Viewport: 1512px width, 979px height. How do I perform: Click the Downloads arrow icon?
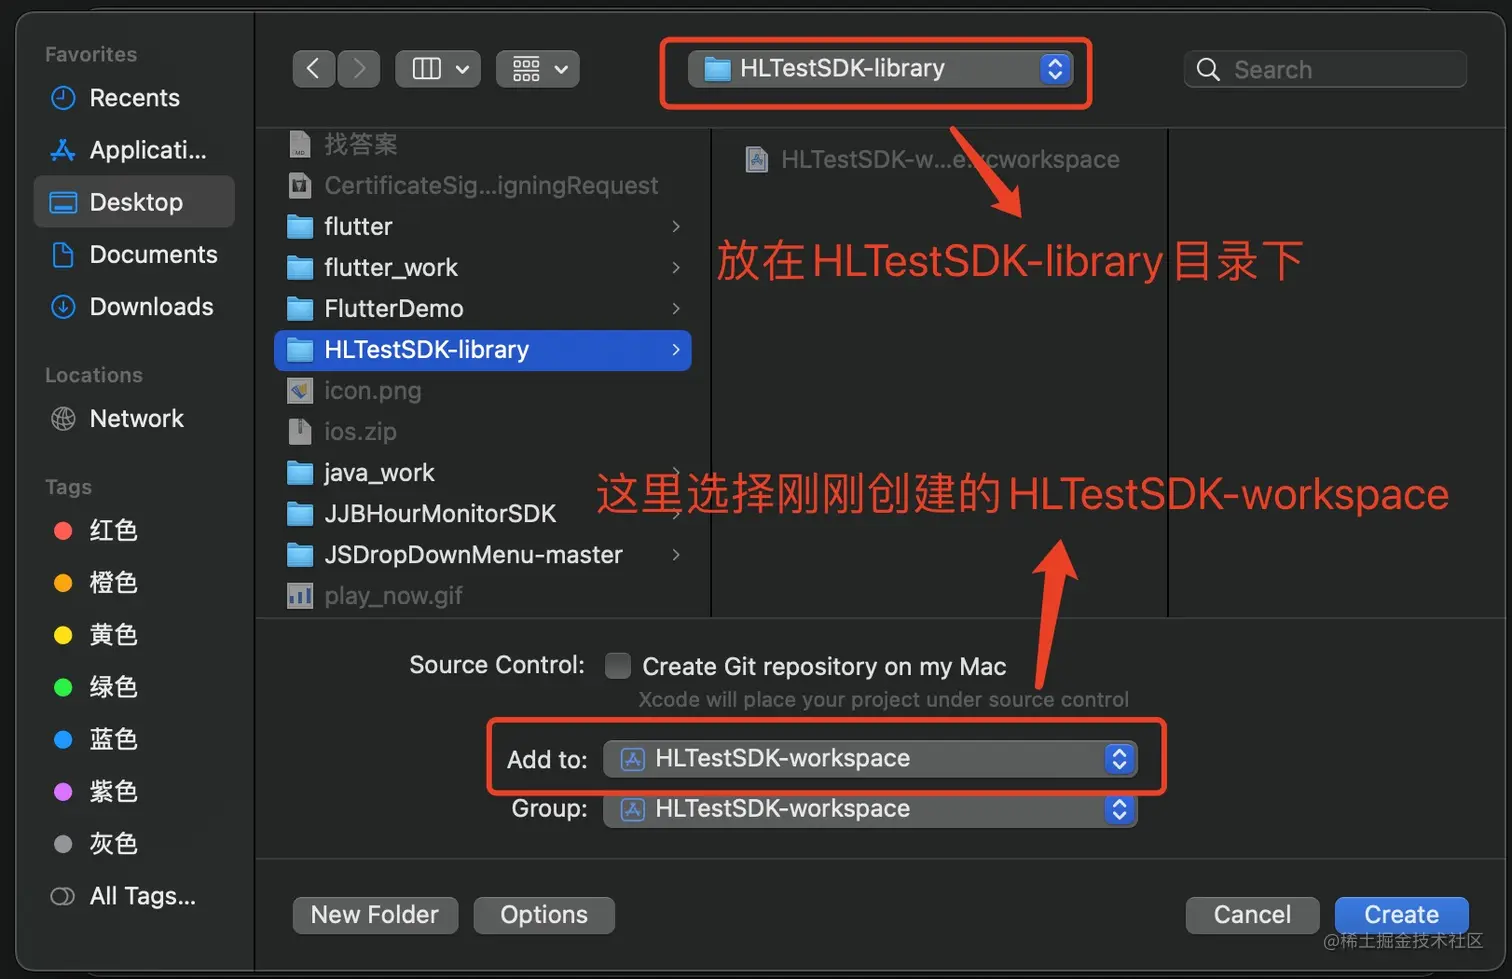[63, 306]
